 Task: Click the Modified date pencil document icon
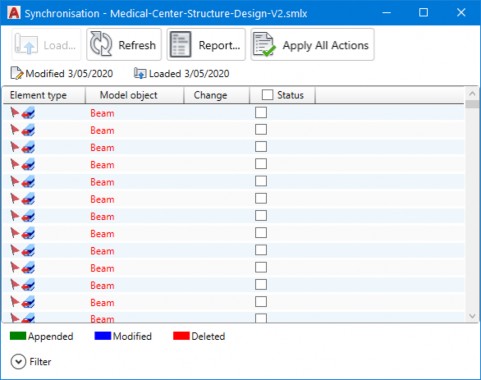17,73
